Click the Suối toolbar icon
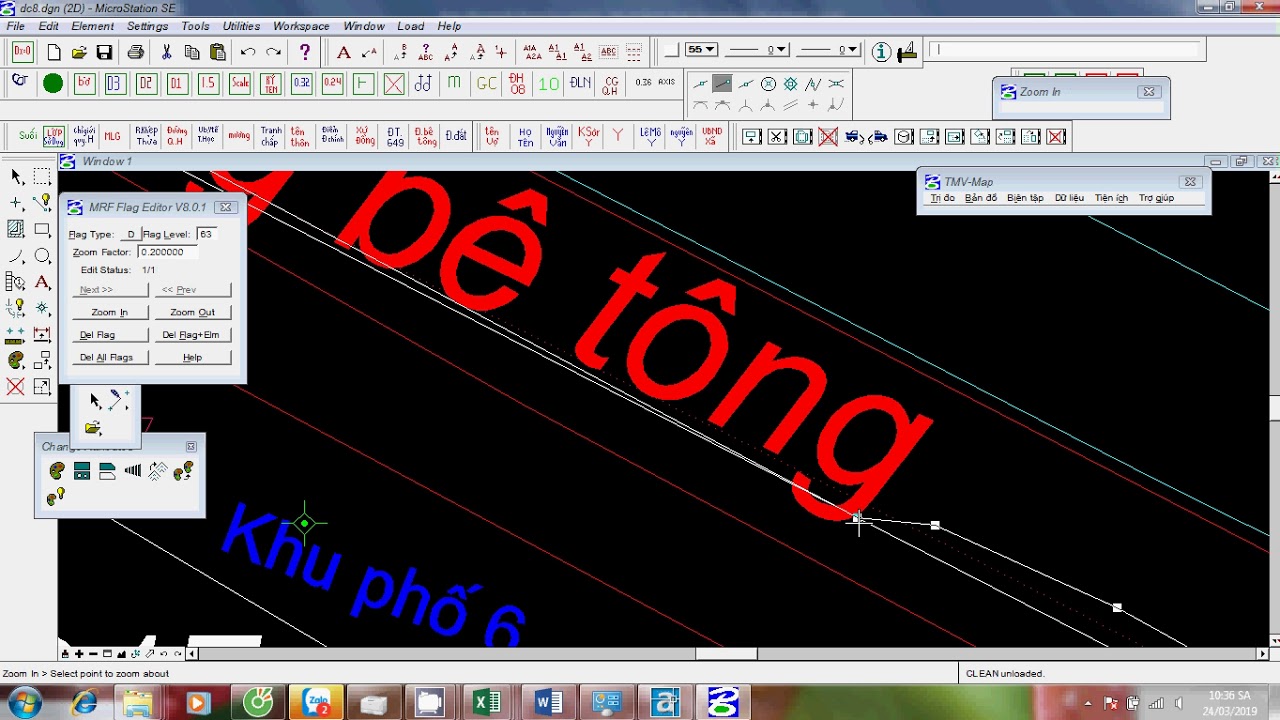 27,136
